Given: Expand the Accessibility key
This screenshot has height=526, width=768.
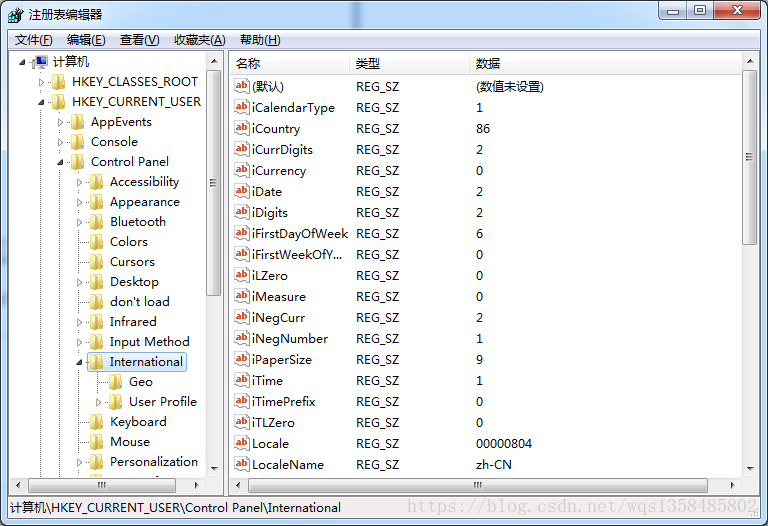Looking at the screenshot, I should coord(79,182).
